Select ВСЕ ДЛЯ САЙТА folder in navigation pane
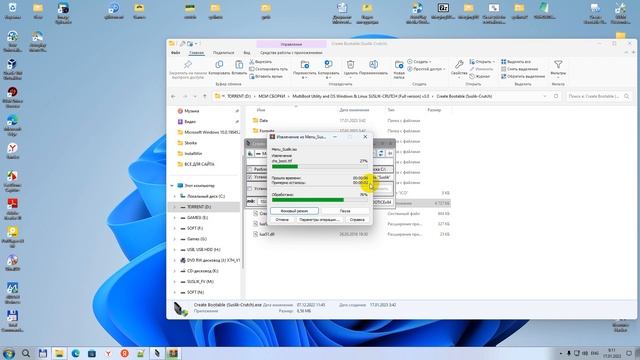The image size is (640, 360). pos(199,164)
